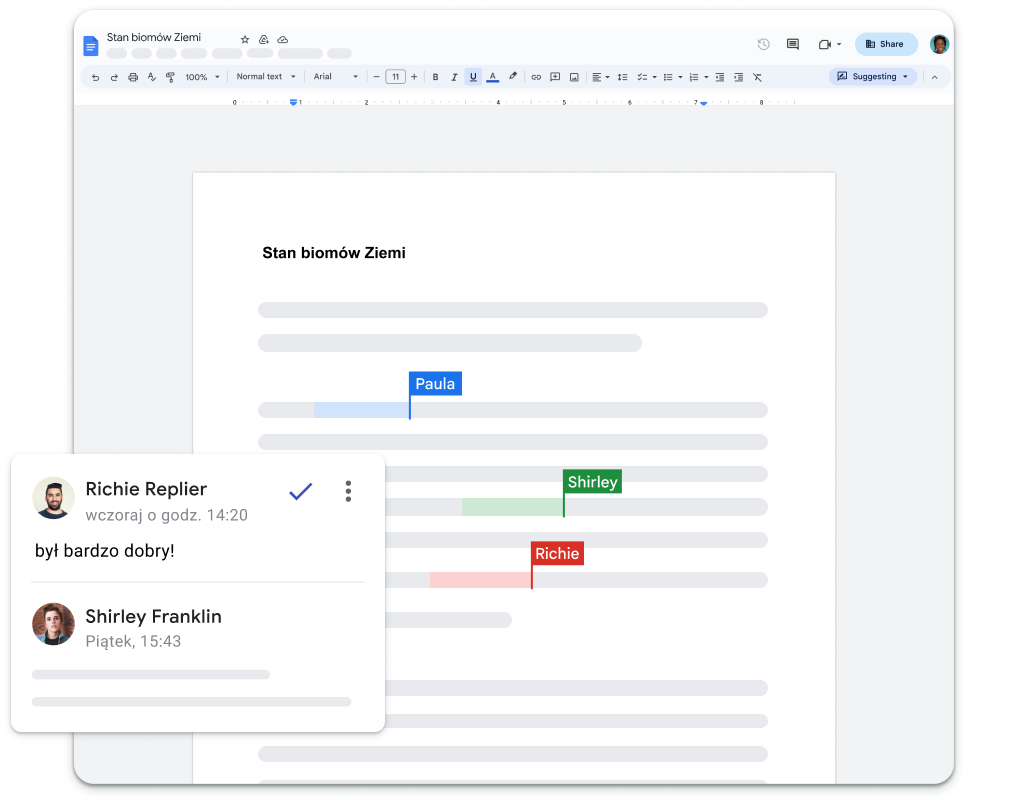Click the document title in header bar
This screenshot has height=801, width=1016.
(154, 38)
